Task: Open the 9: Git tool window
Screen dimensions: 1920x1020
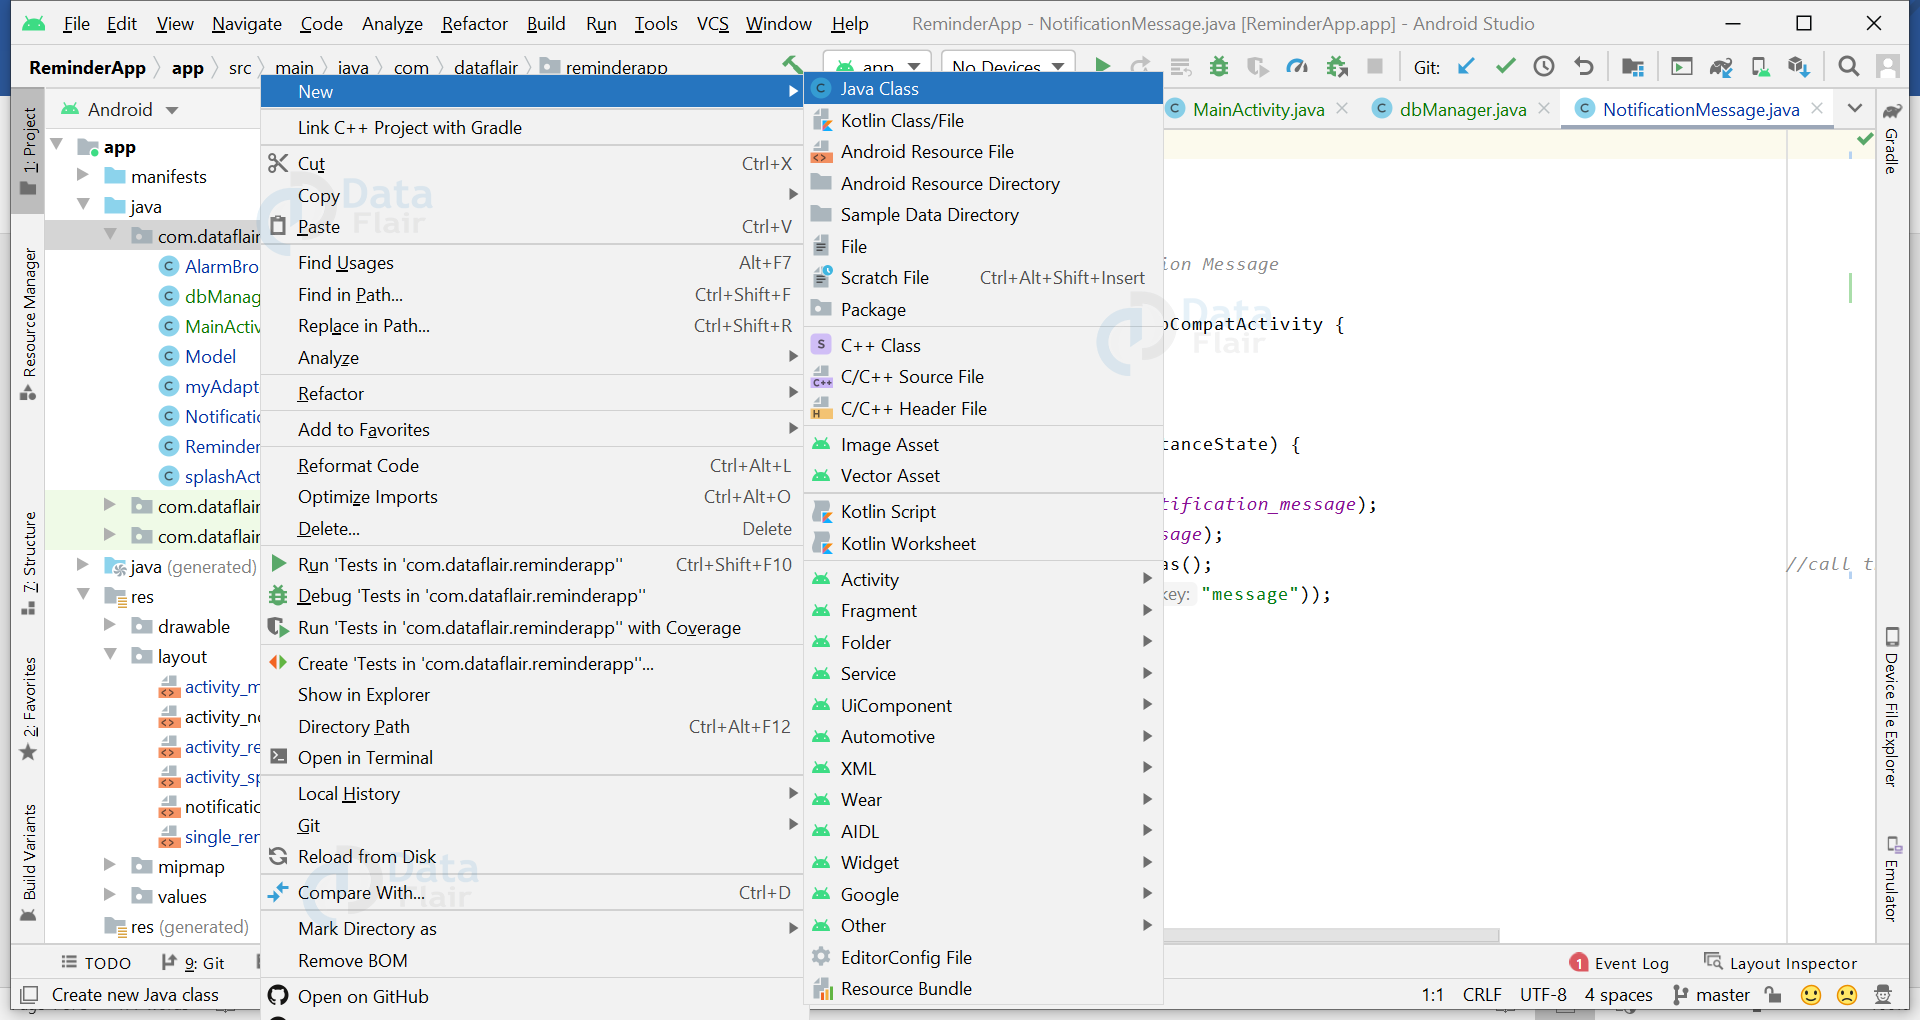Action: [193, 963]
